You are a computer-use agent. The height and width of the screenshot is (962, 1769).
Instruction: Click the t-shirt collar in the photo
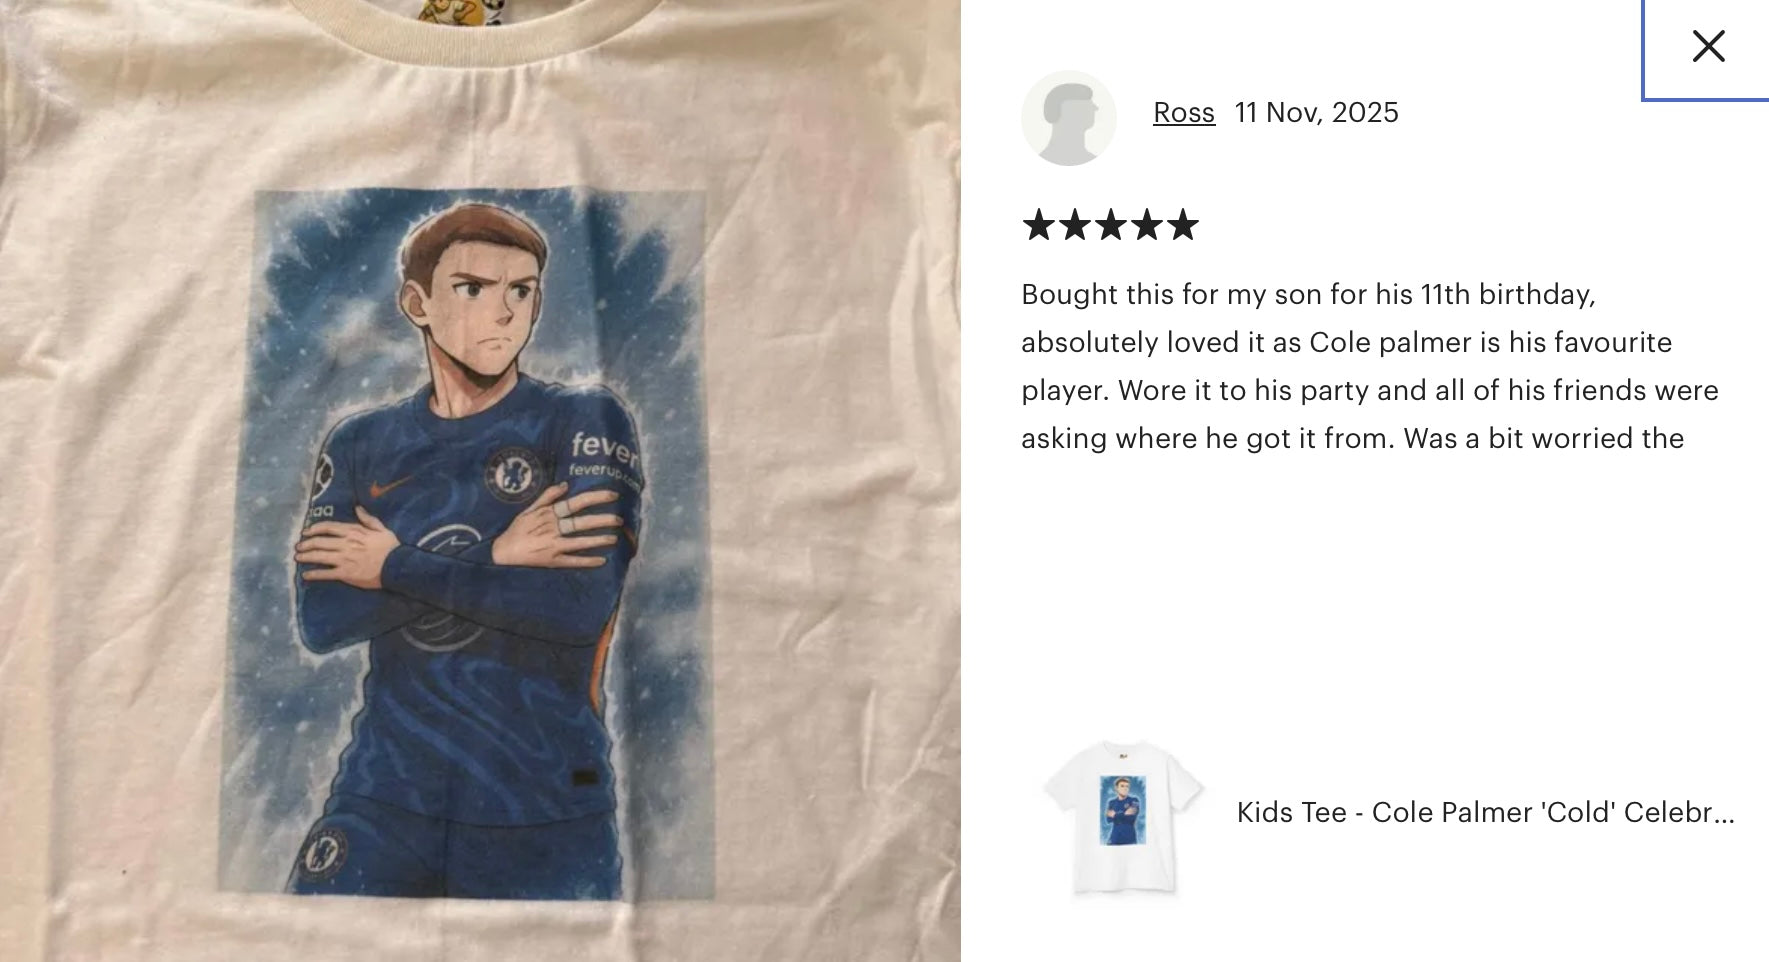(480, 25)
